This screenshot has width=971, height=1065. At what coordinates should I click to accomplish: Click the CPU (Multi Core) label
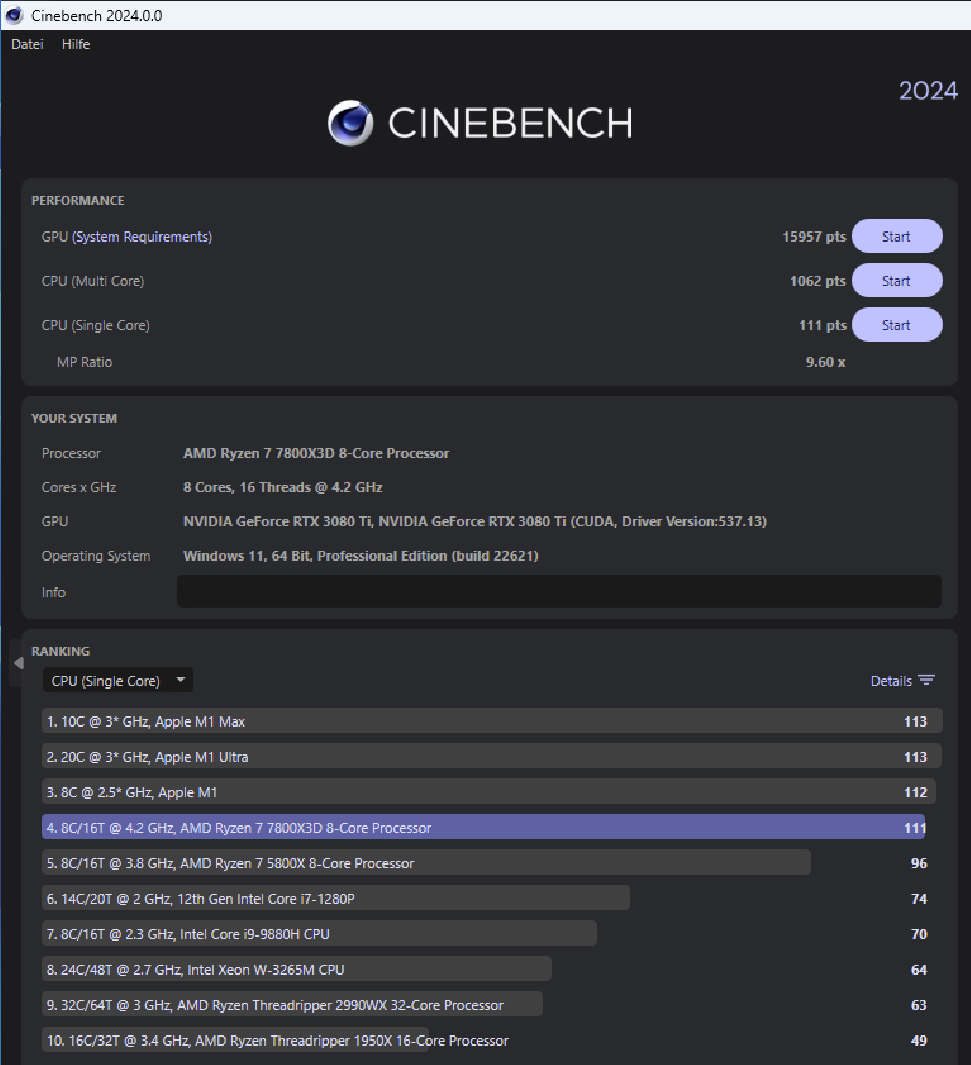pyautogui.click(x=93, y=281)
